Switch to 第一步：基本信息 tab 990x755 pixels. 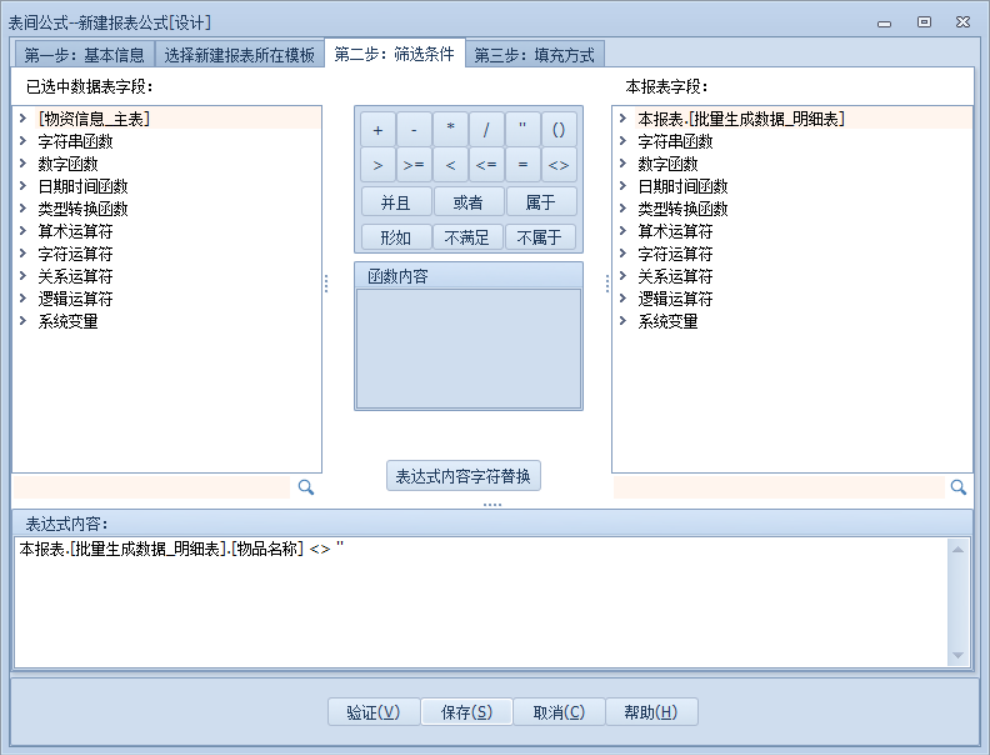pos(84,55)
